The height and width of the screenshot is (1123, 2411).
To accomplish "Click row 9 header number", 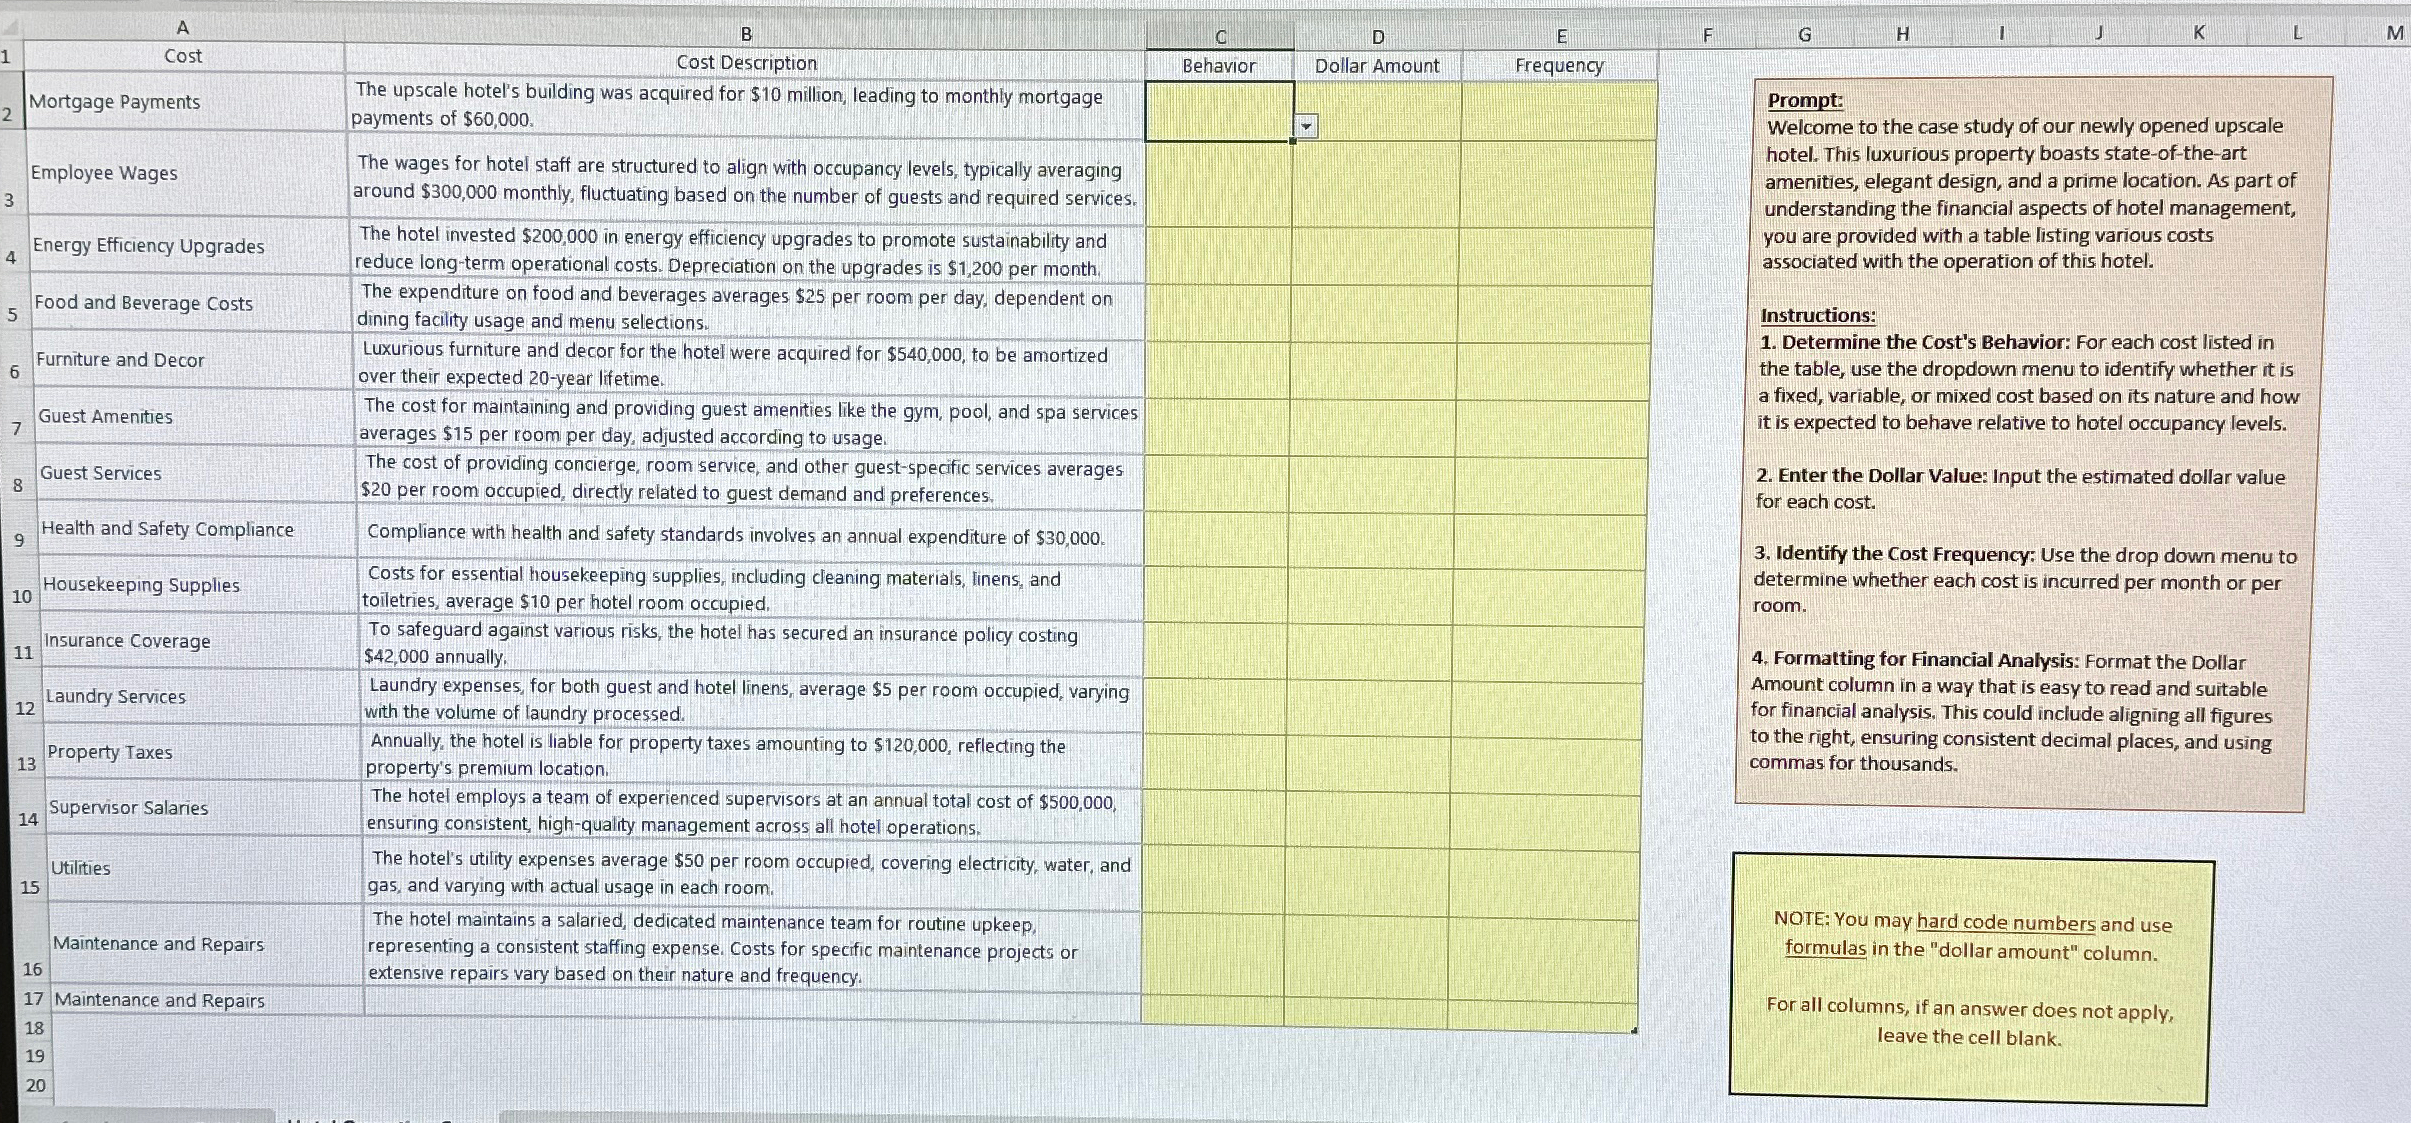I will pos(19,540).
